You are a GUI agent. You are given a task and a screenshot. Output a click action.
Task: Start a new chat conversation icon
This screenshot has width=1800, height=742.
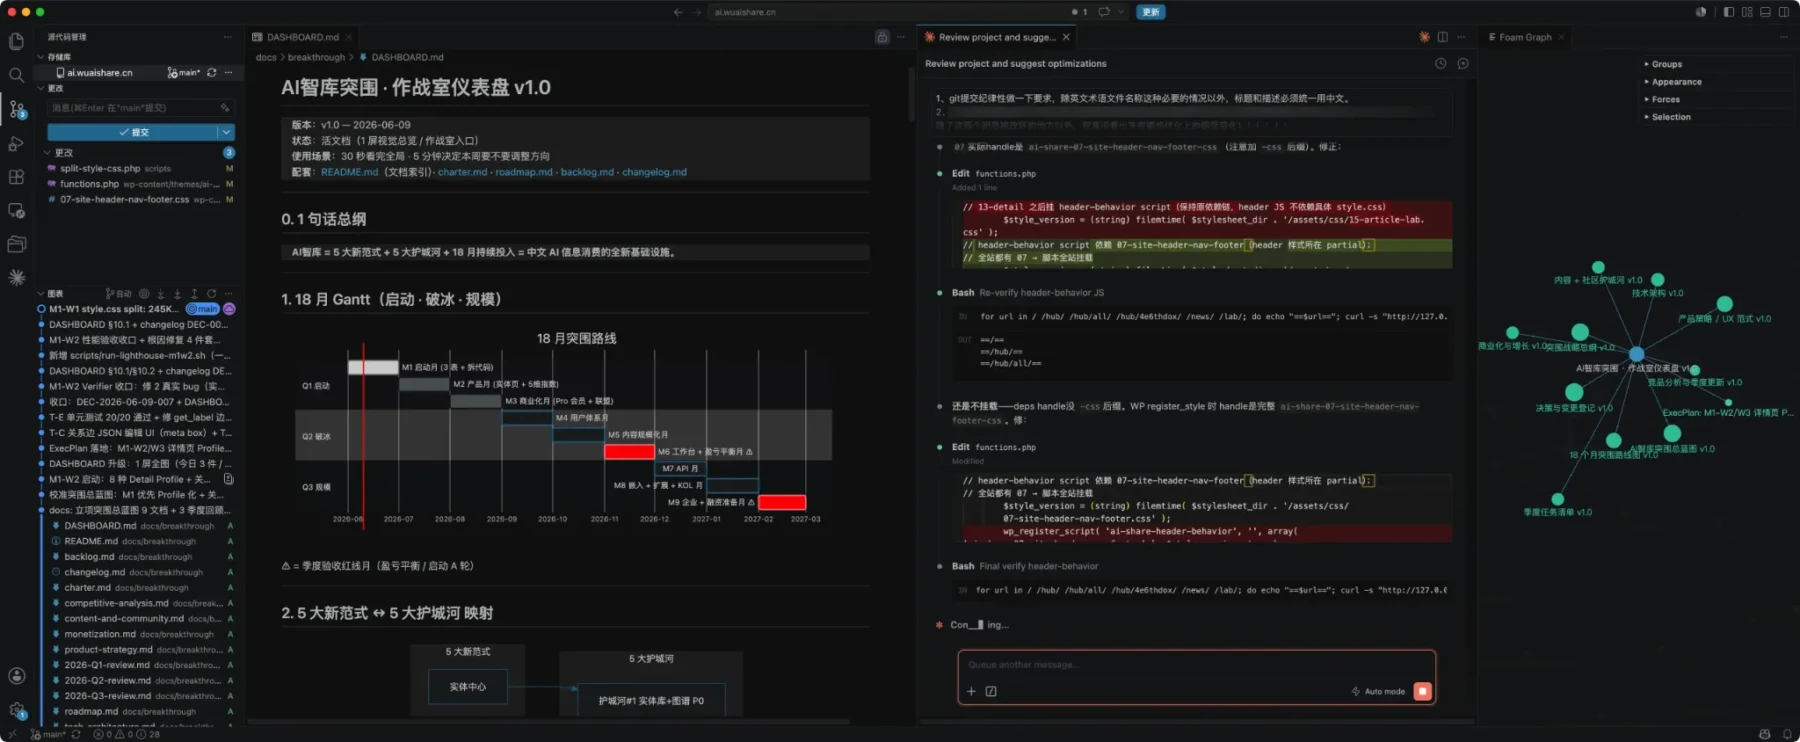click(x=1463, y=63)
